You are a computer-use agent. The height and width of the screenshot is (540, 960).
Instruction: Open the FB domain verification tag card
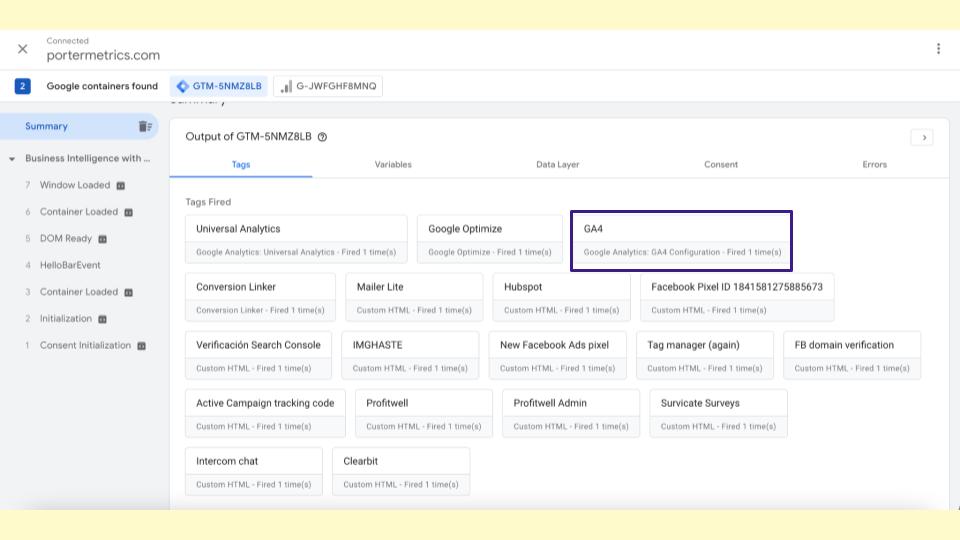tap(852, 356)
